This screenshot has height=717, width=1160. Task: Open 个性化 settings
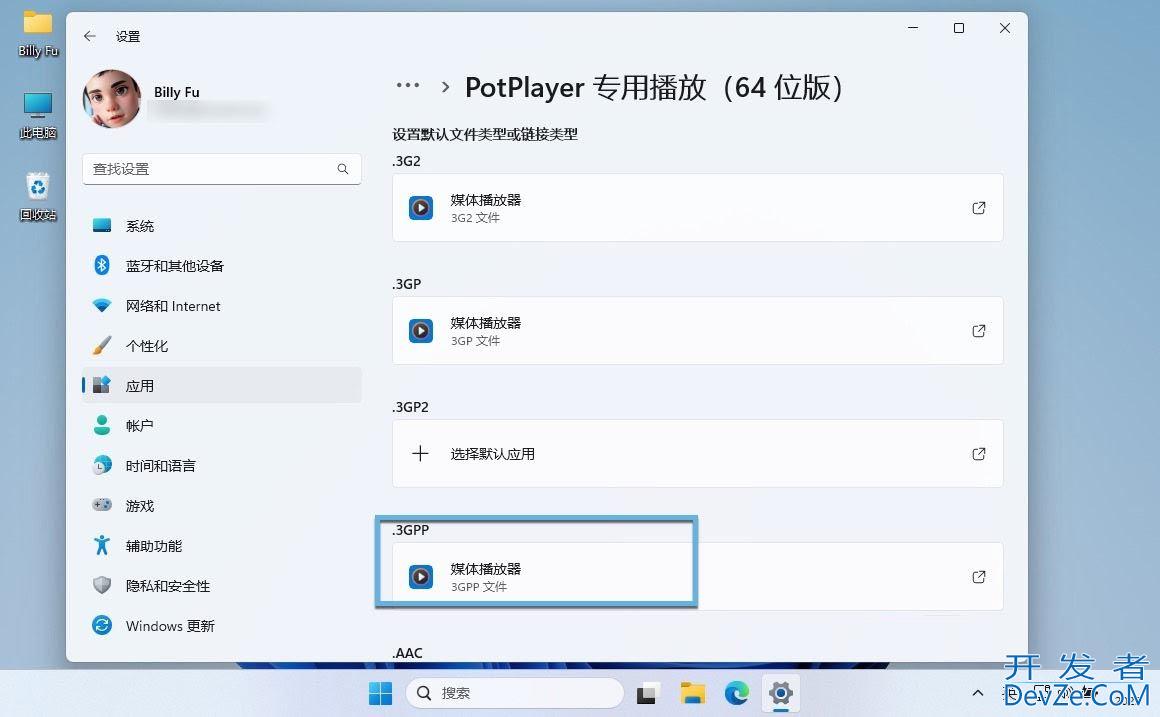[222, 346]
